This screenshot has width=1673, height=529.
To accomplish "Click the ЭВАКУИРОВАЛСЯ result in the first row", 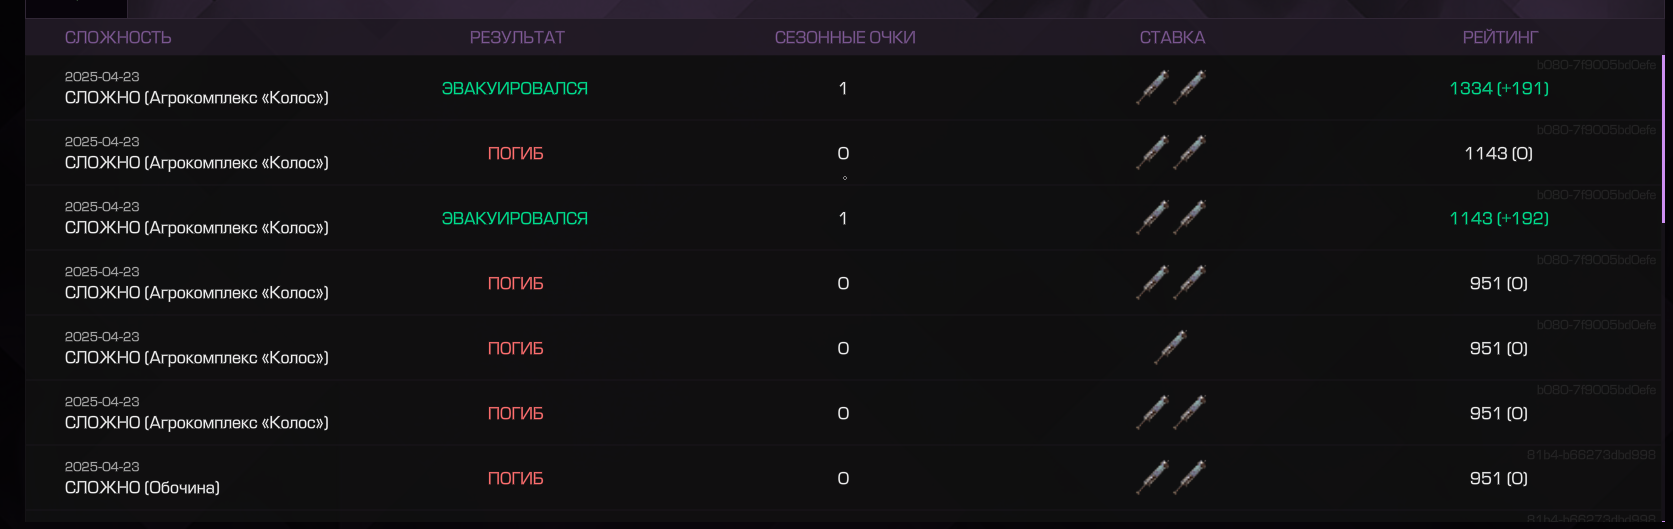I will (515, 88).
